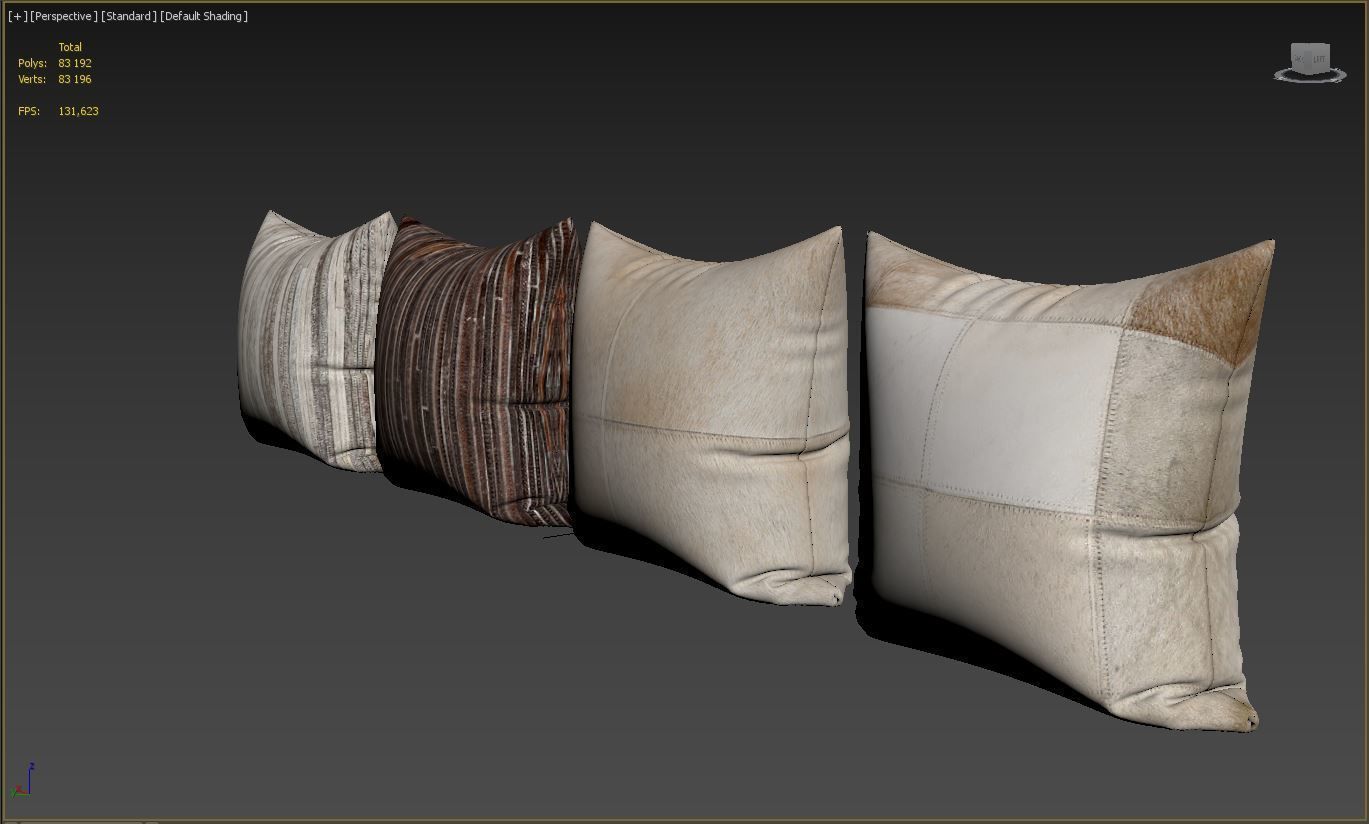1369x824 pixels.
Task: Click the Verts count value 83 196
Action: (75, 79)
